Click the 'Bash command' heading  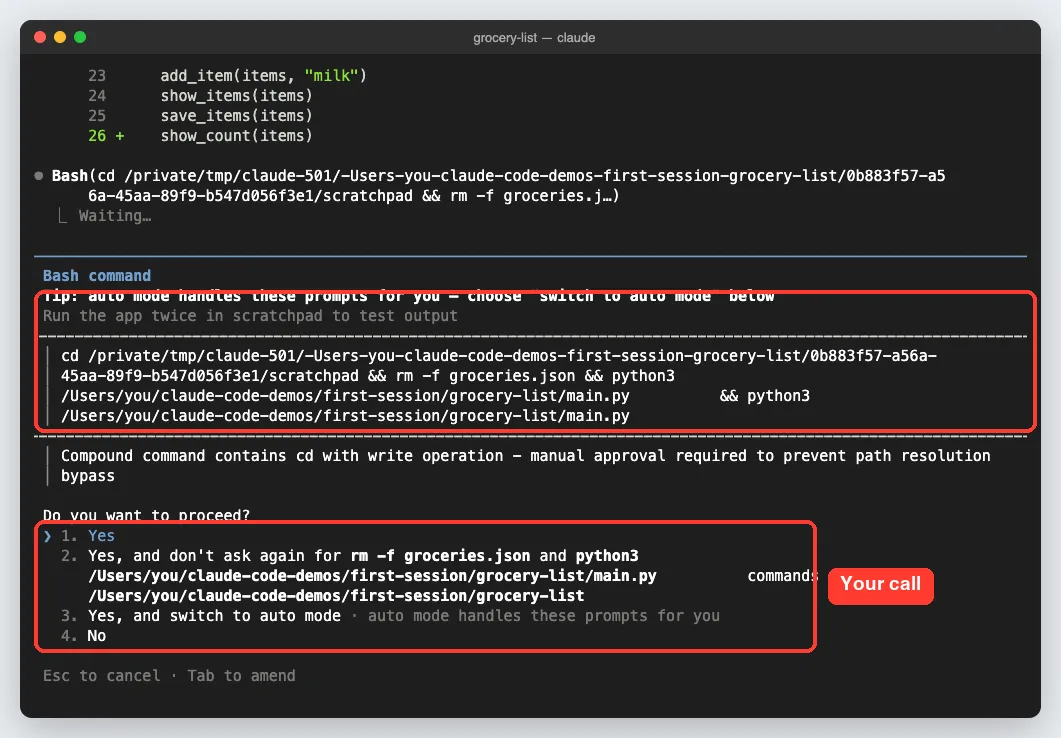pos(97,276)
